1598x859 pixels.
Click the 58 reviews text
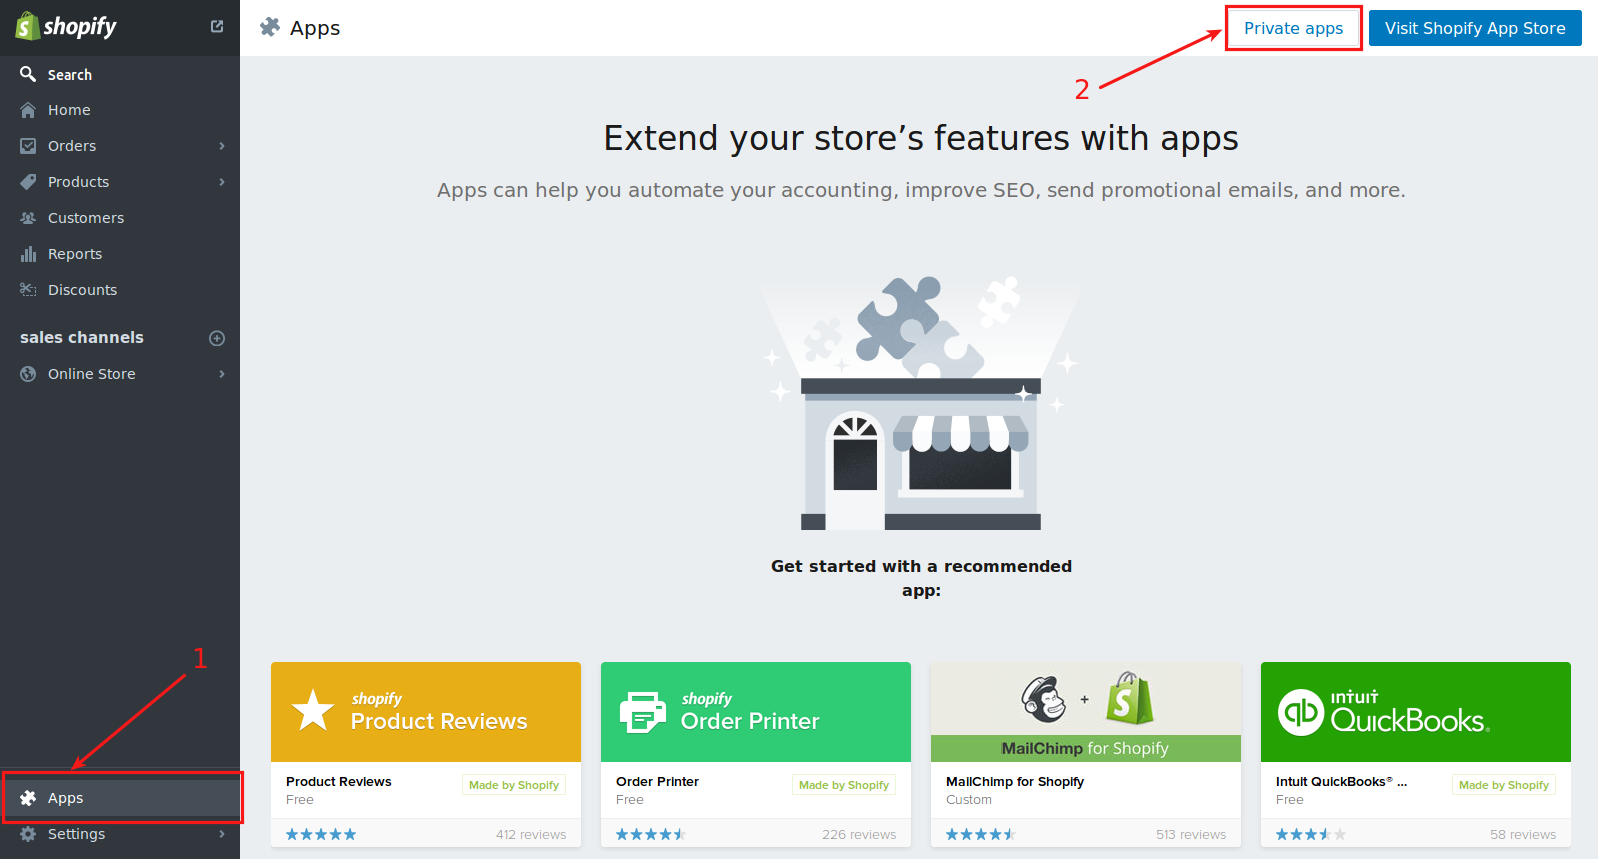[x=1523, y=834]
